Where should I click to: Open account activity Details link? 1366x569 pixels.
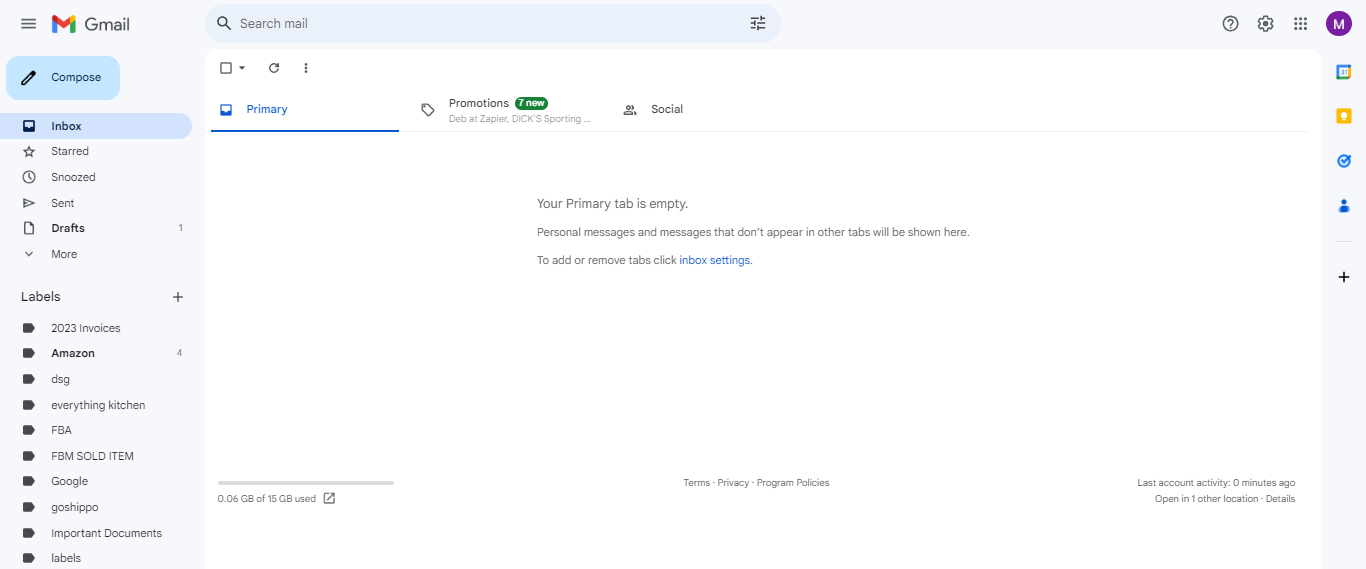tap(1280, 499)
